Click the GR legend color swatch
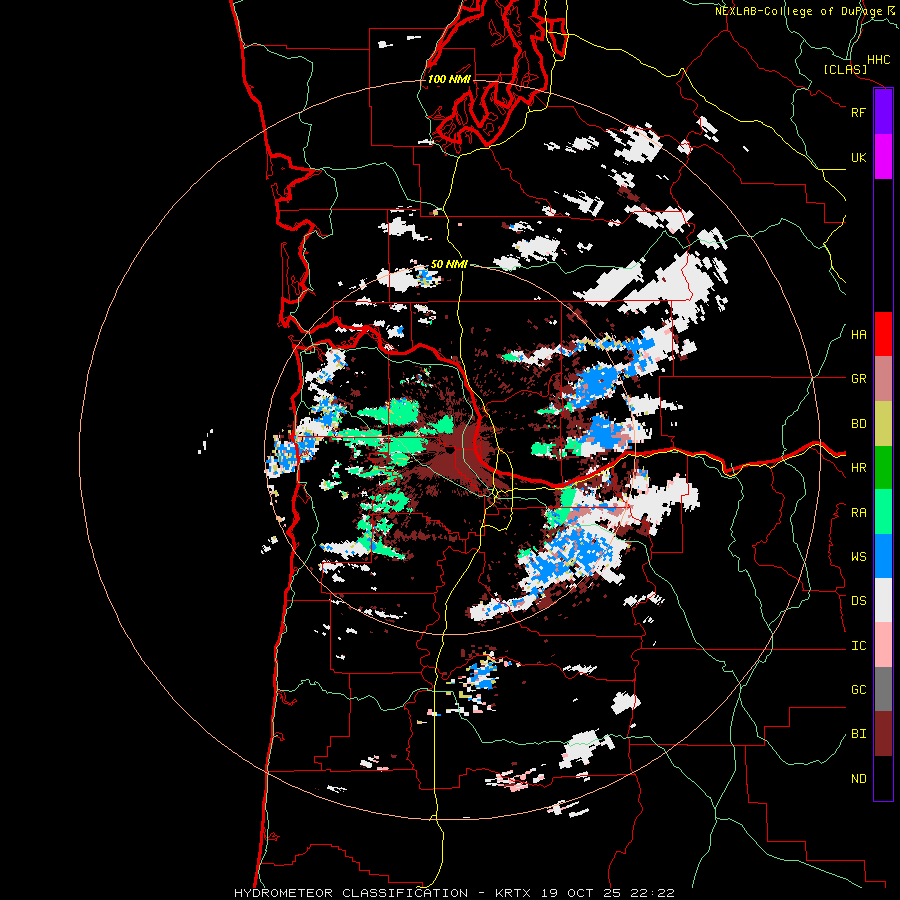 tap(883, 379)
